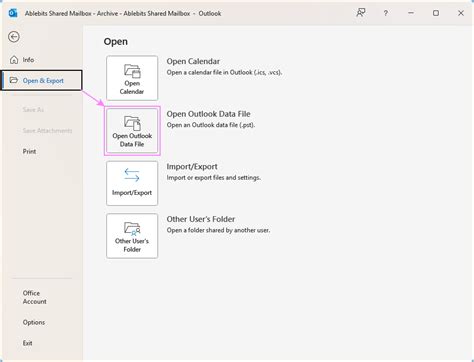Click the Outlook app icon in title bar
Viewport: 474px width, 362px height.
pos(13,13)
